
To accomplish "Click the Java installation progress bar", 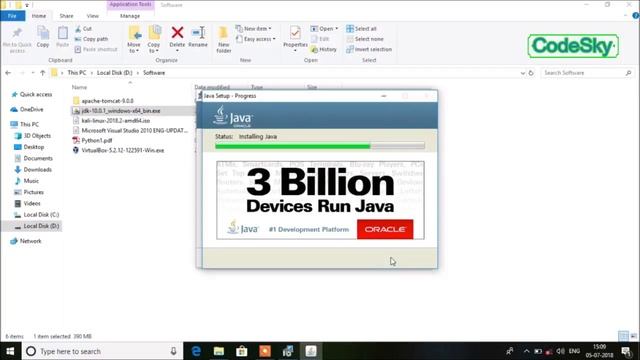I will pyautogui.click(x=320, y=146).
